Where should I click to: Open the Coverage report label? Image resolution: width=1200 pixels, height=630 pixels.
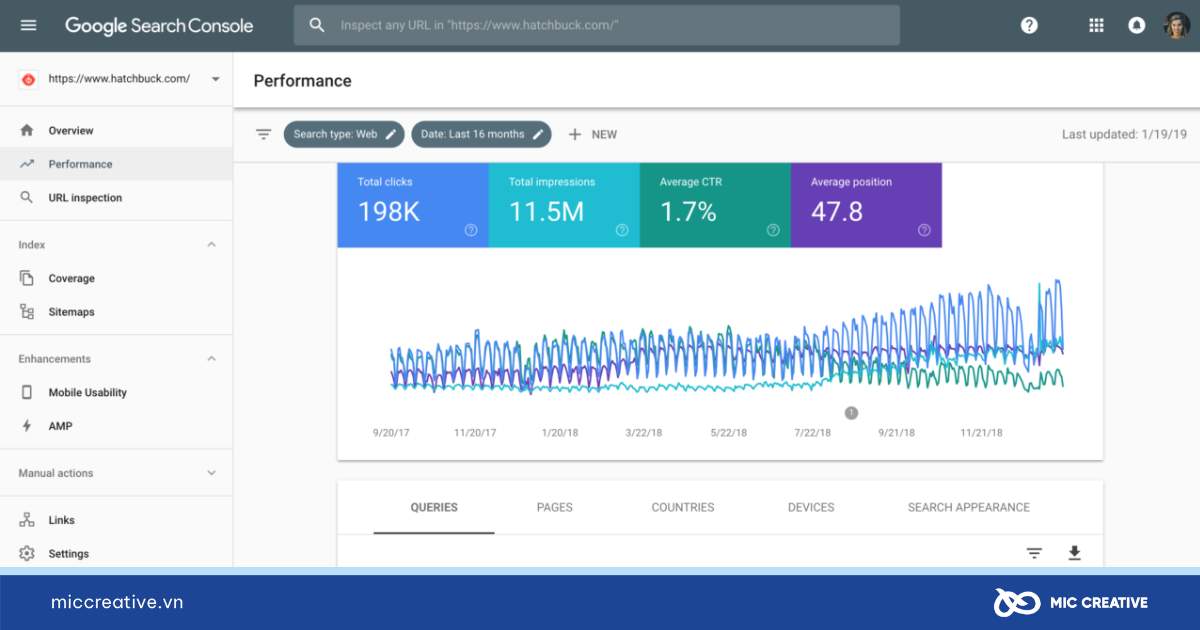72,278
